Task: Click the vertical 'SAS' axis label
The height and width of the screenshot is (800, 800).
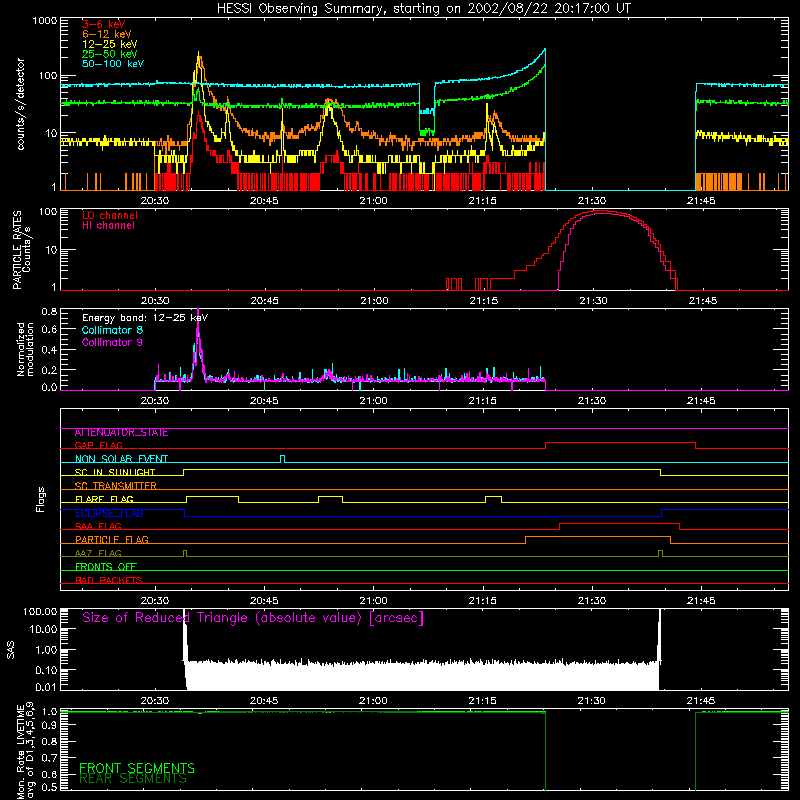Action: tap(10, 650)
